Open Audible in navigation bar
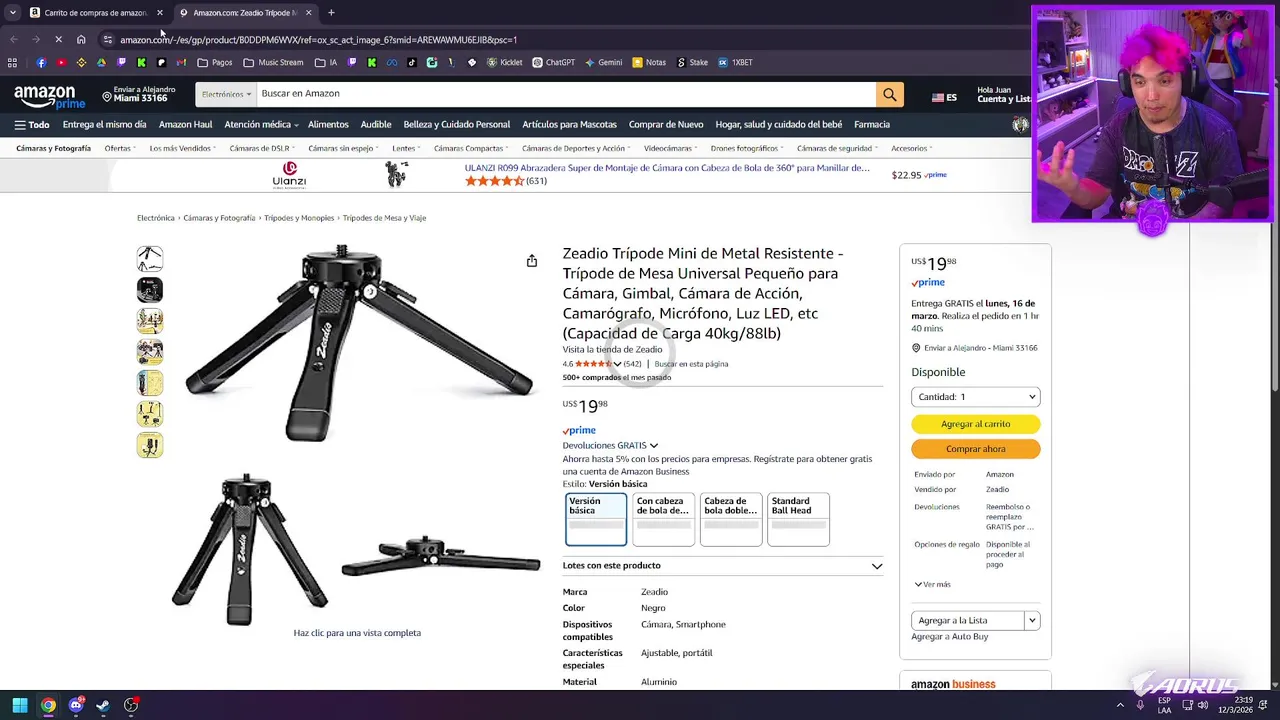 pyautogui.click(x=376, y=125)
